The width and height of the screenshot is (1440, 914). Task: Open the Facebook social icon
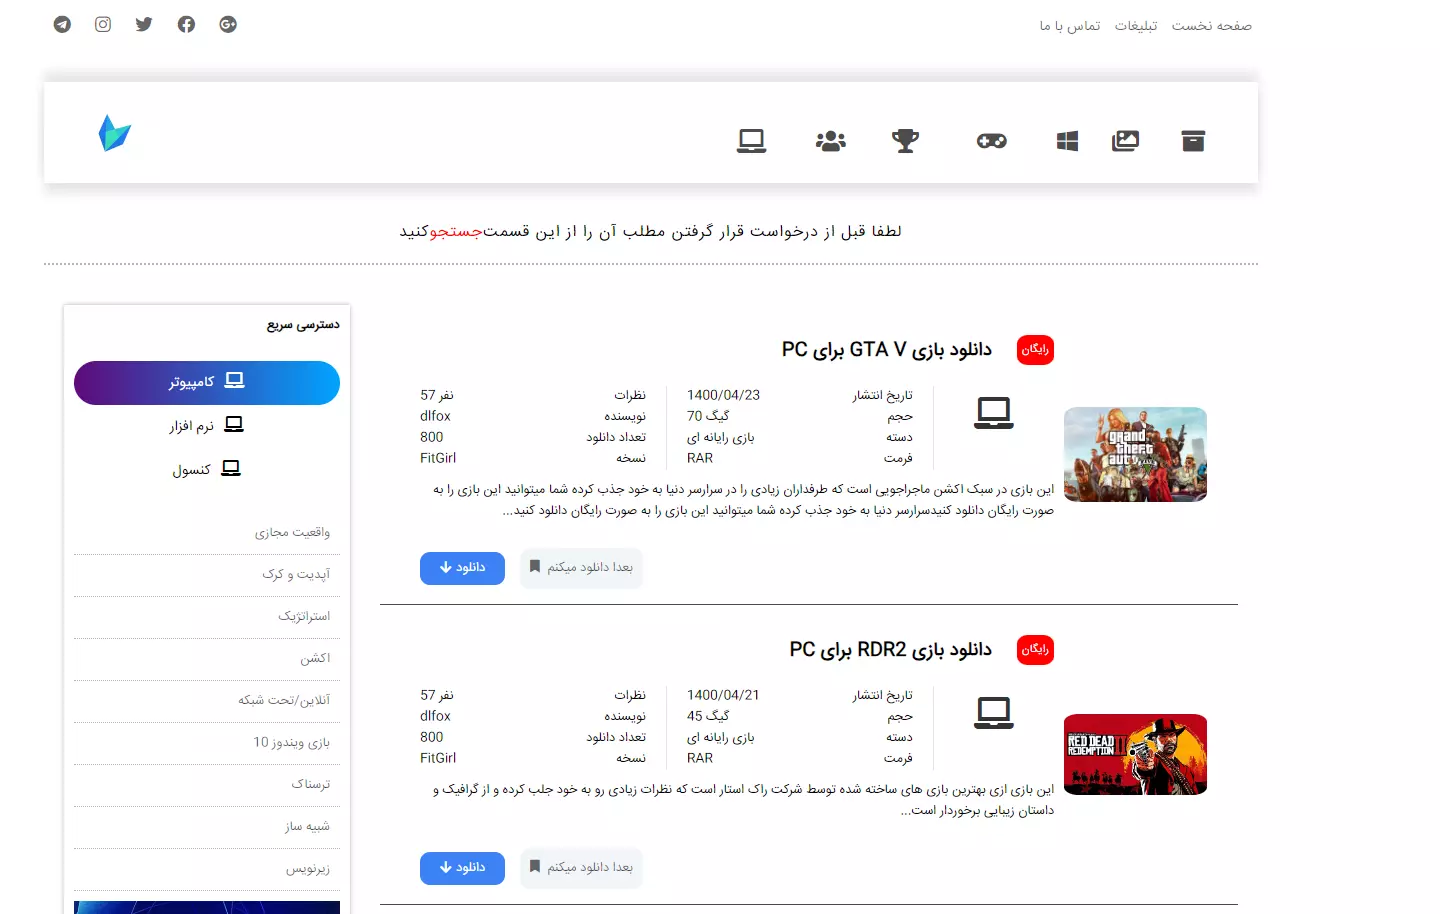[186, 24]
